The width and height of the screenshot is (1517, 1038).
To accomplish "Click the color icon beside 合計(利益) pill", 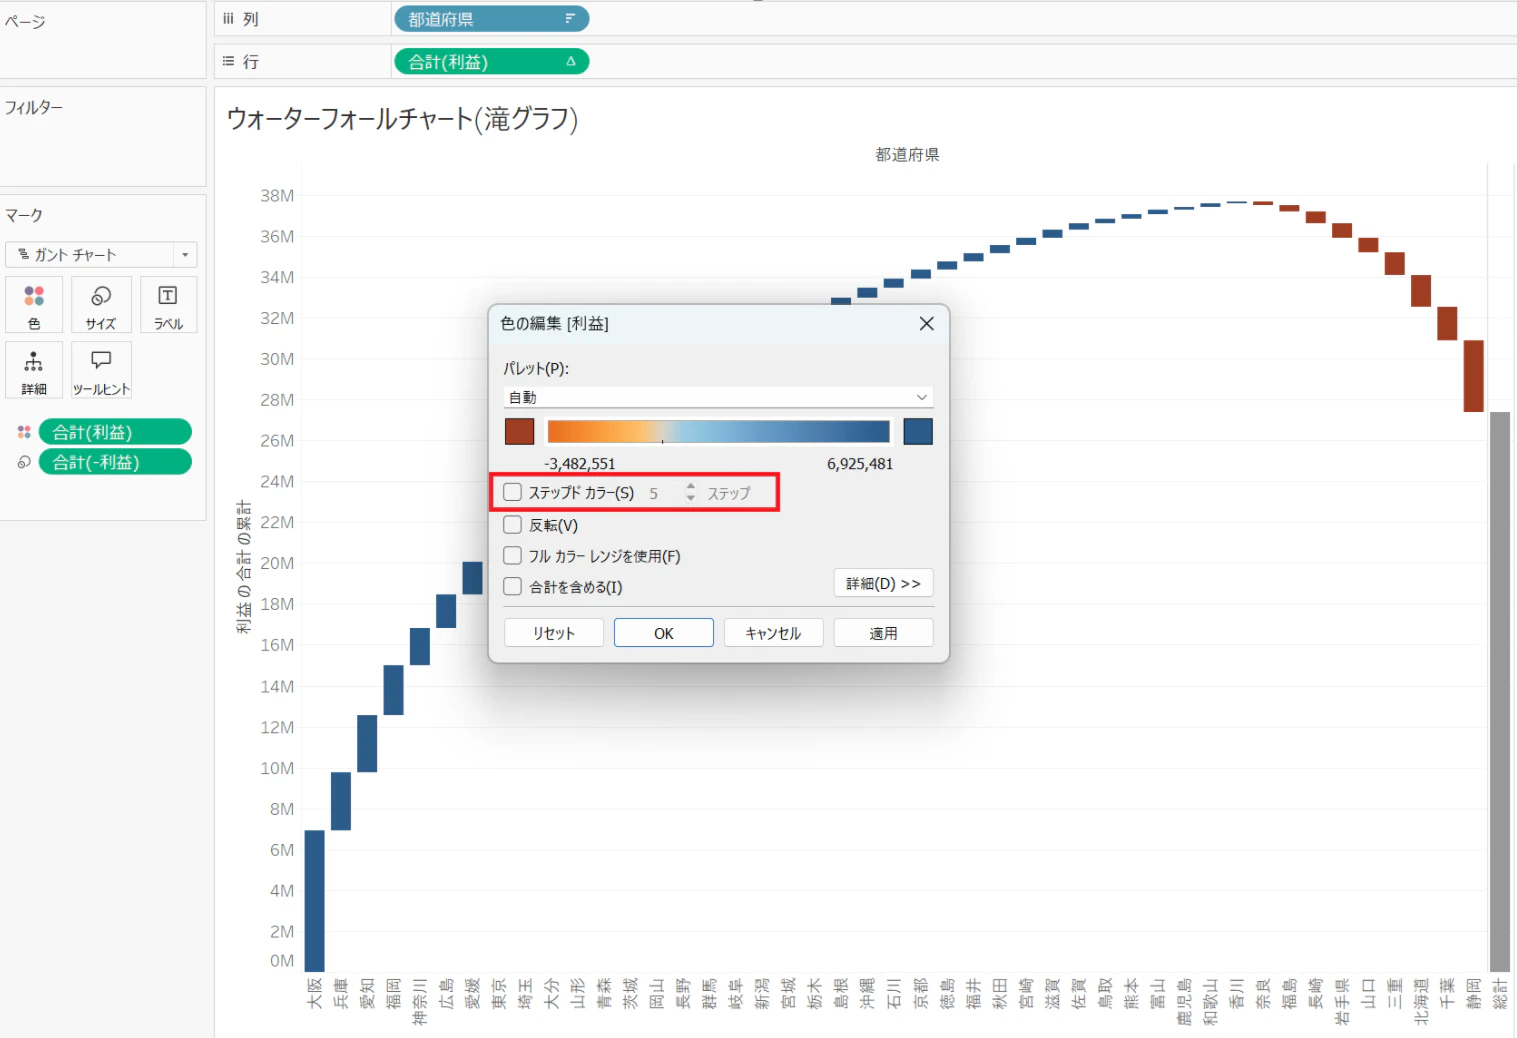I will [24, 432].
